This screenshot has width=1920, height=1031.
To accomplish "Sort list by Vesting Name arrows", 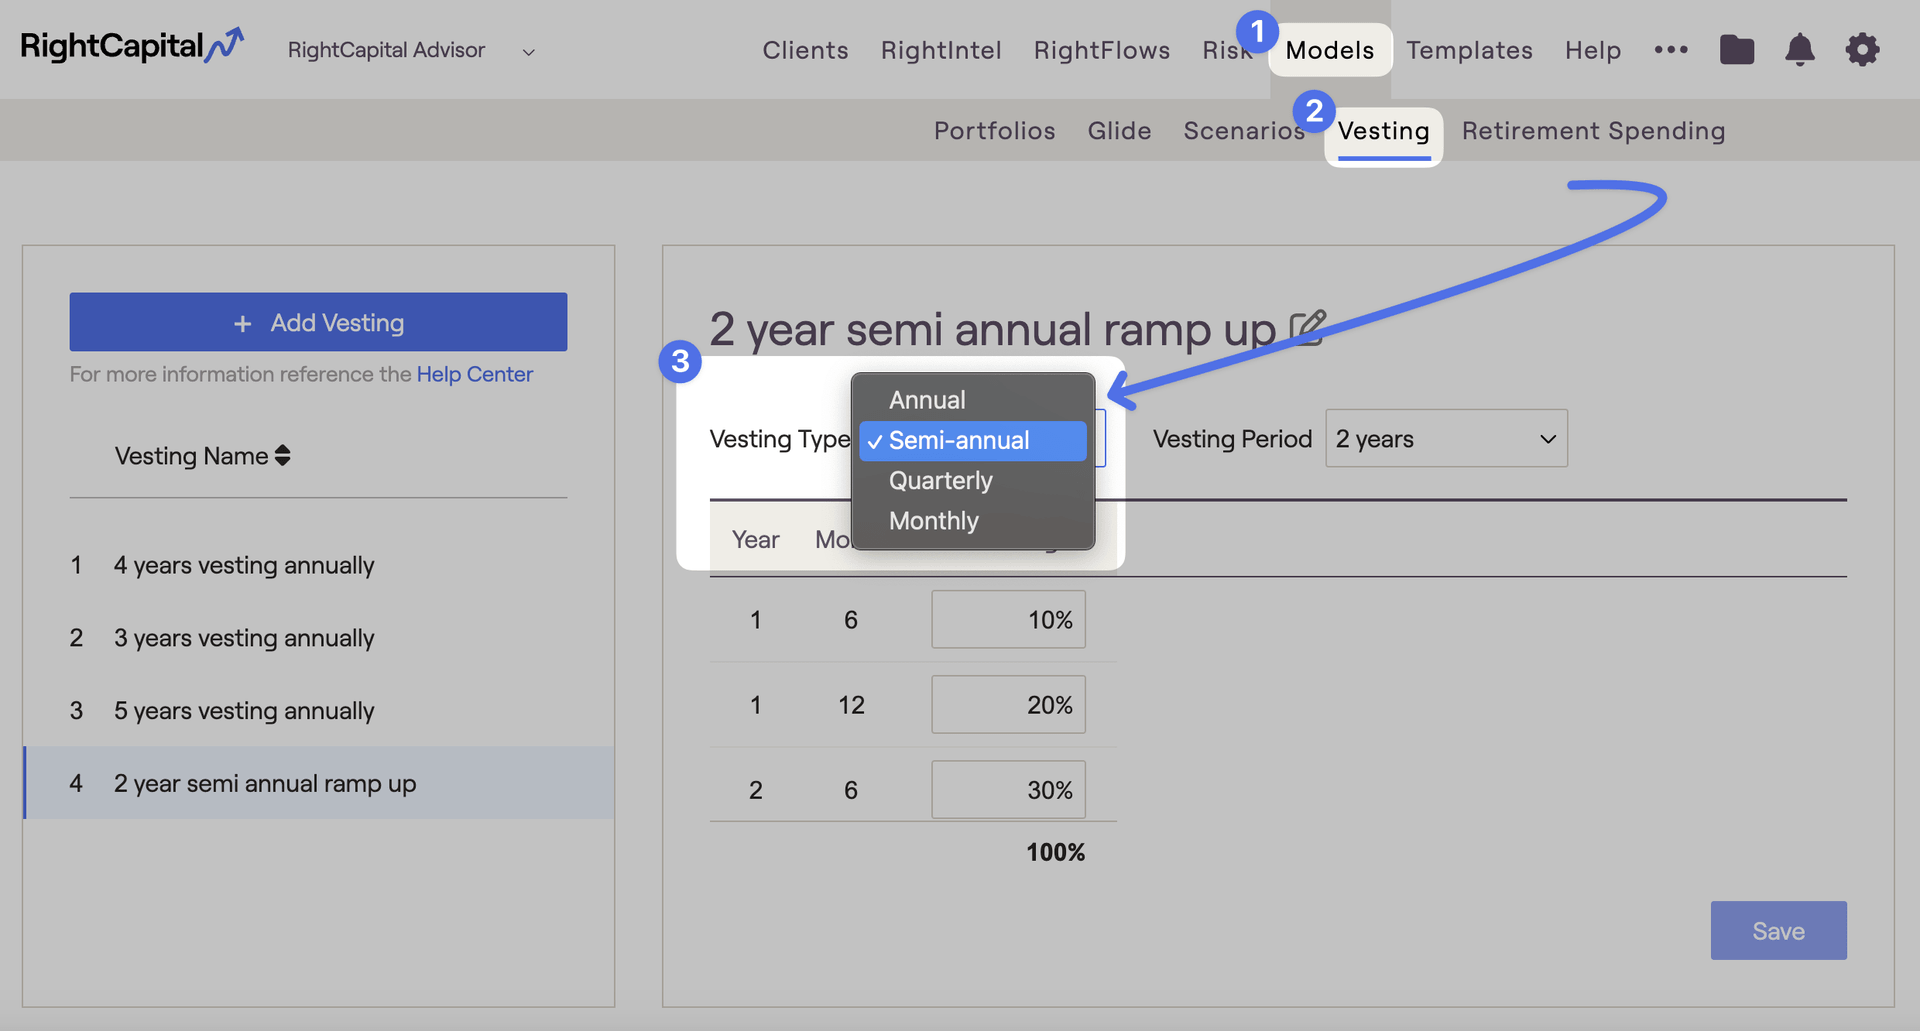I will pyautogui.click(x=283, y=455).
